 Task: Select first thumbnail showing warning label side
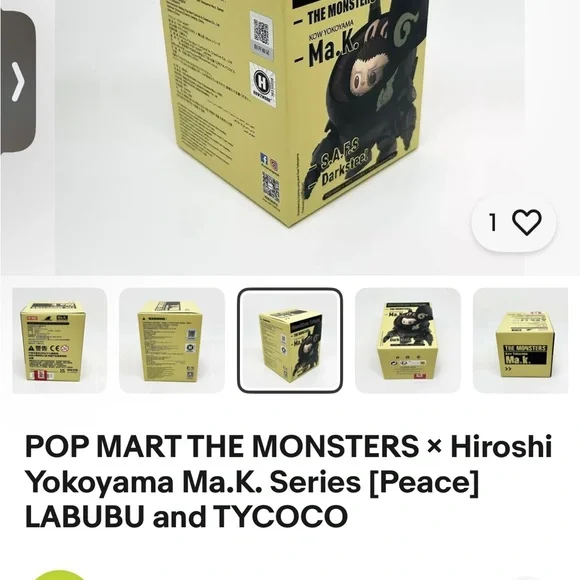click(x=60, y=340)
